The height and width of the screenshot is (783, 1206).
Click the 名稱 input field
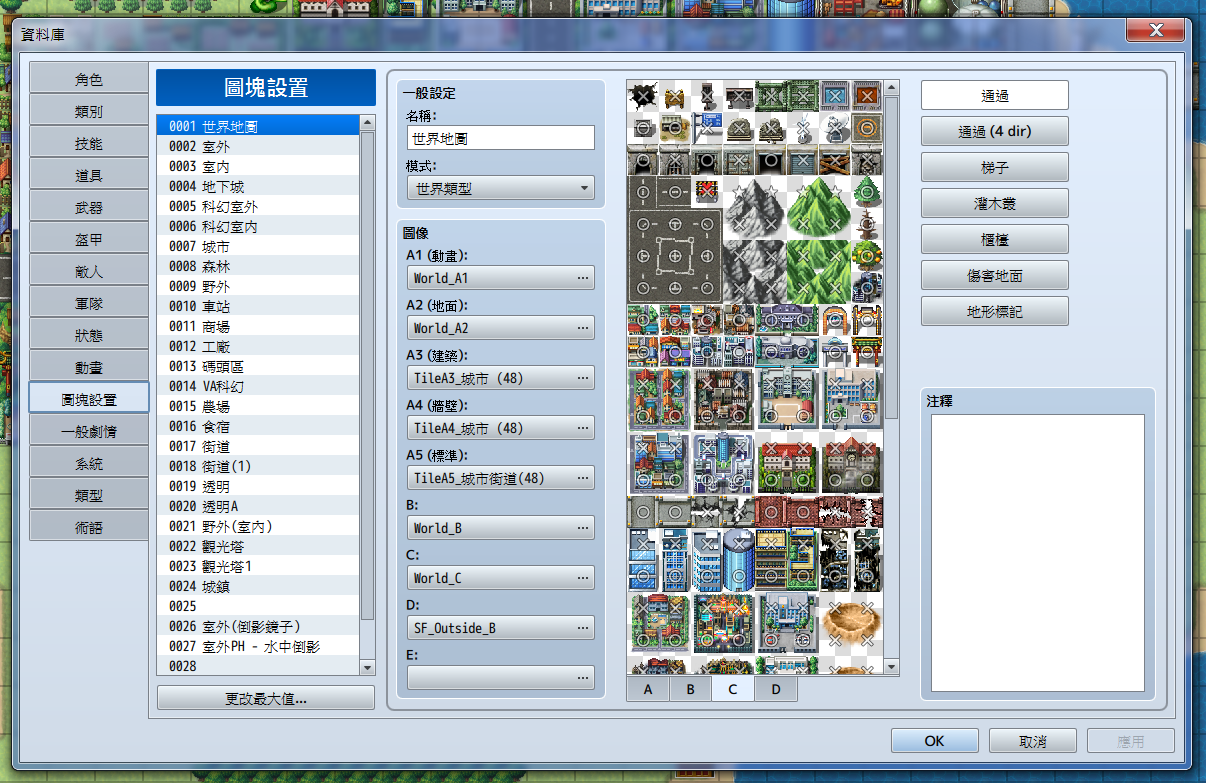point(501,138)
